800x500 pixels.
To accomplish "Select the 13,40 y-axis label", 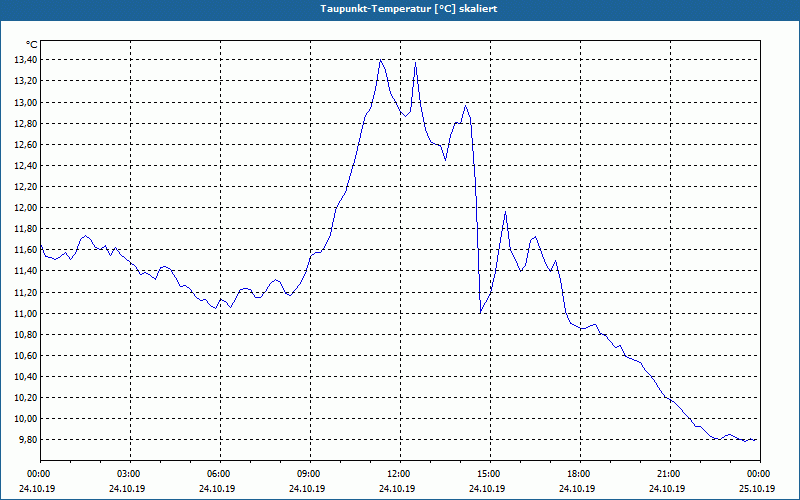I will tap(26, 60).
